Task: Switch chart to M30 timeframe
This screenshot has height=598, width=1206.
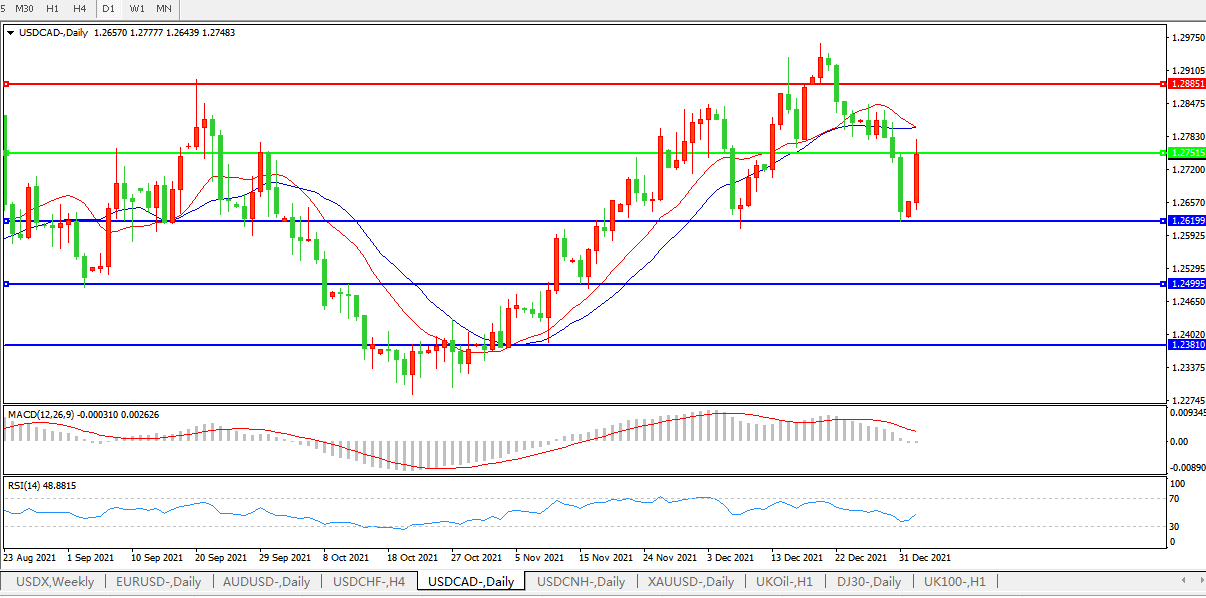Action: point(25,8)
